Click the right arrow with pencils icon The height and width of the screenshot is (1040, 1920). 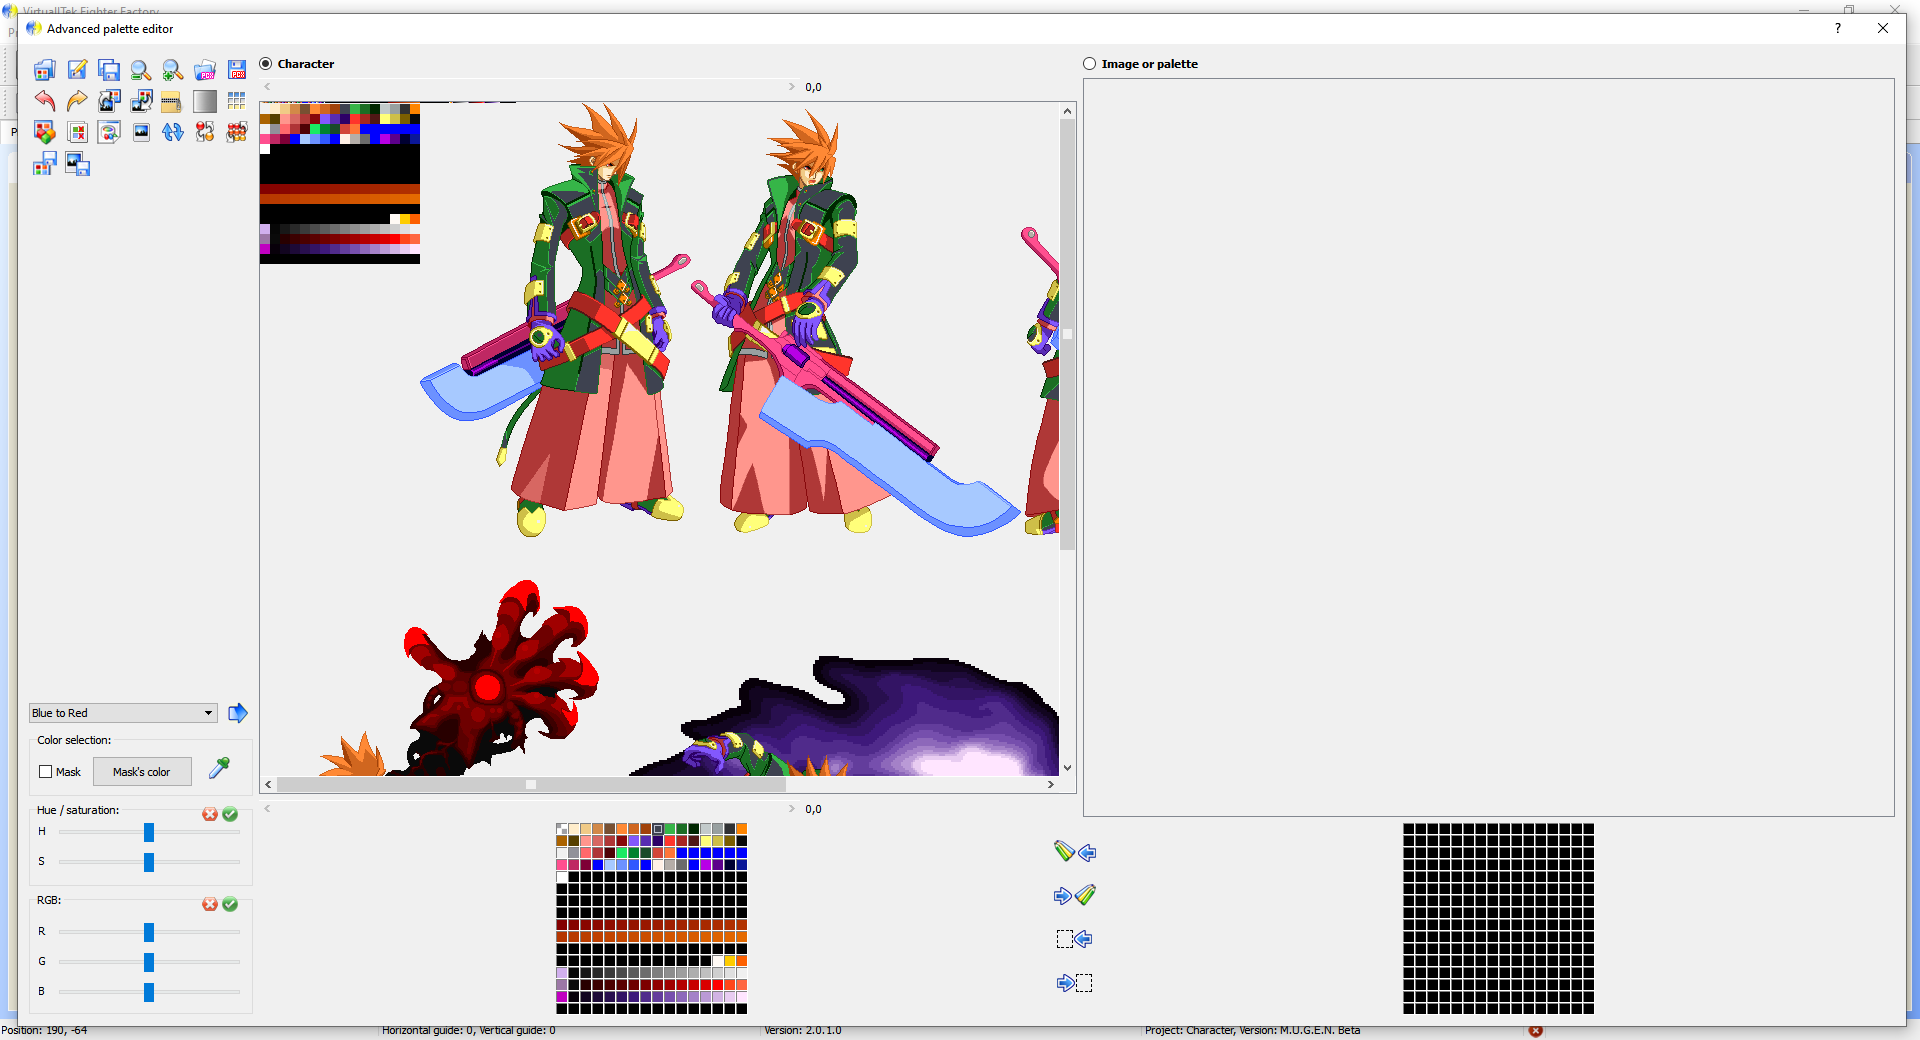pyautogui.click(x=1075, y=895)
